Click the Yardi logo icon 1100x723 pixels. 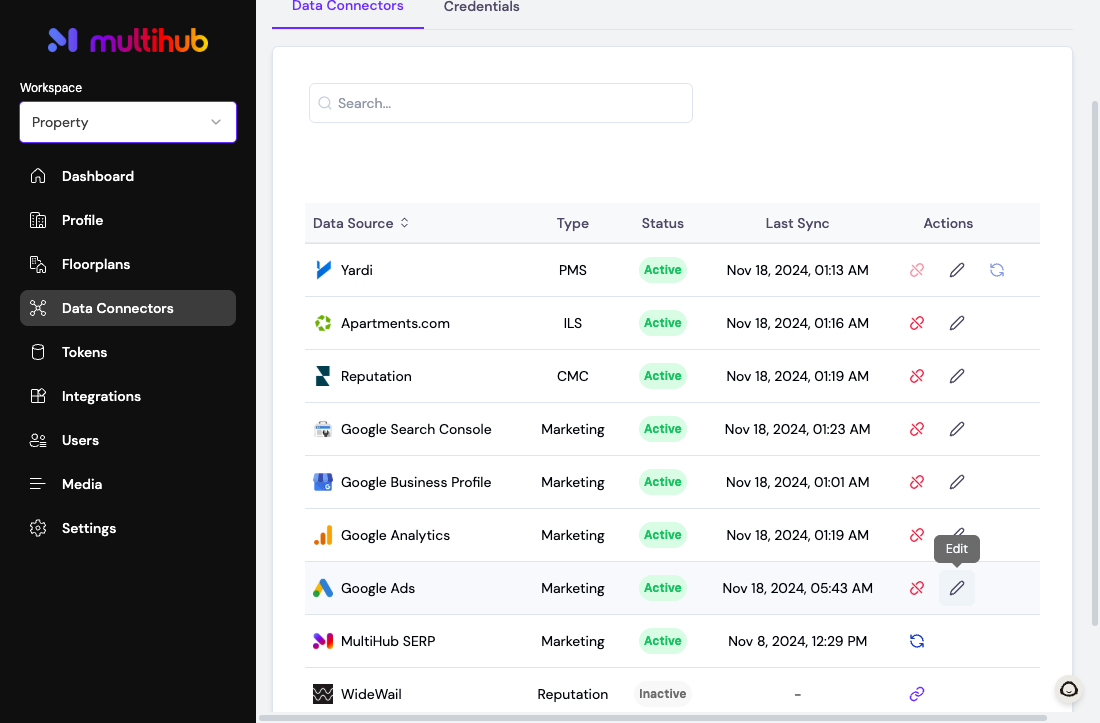pyautogui.click(x=323, y=270)
